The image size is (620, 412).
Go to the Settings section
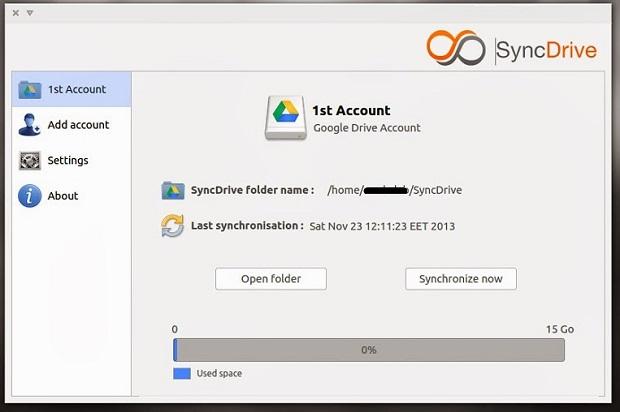(72, 160)
